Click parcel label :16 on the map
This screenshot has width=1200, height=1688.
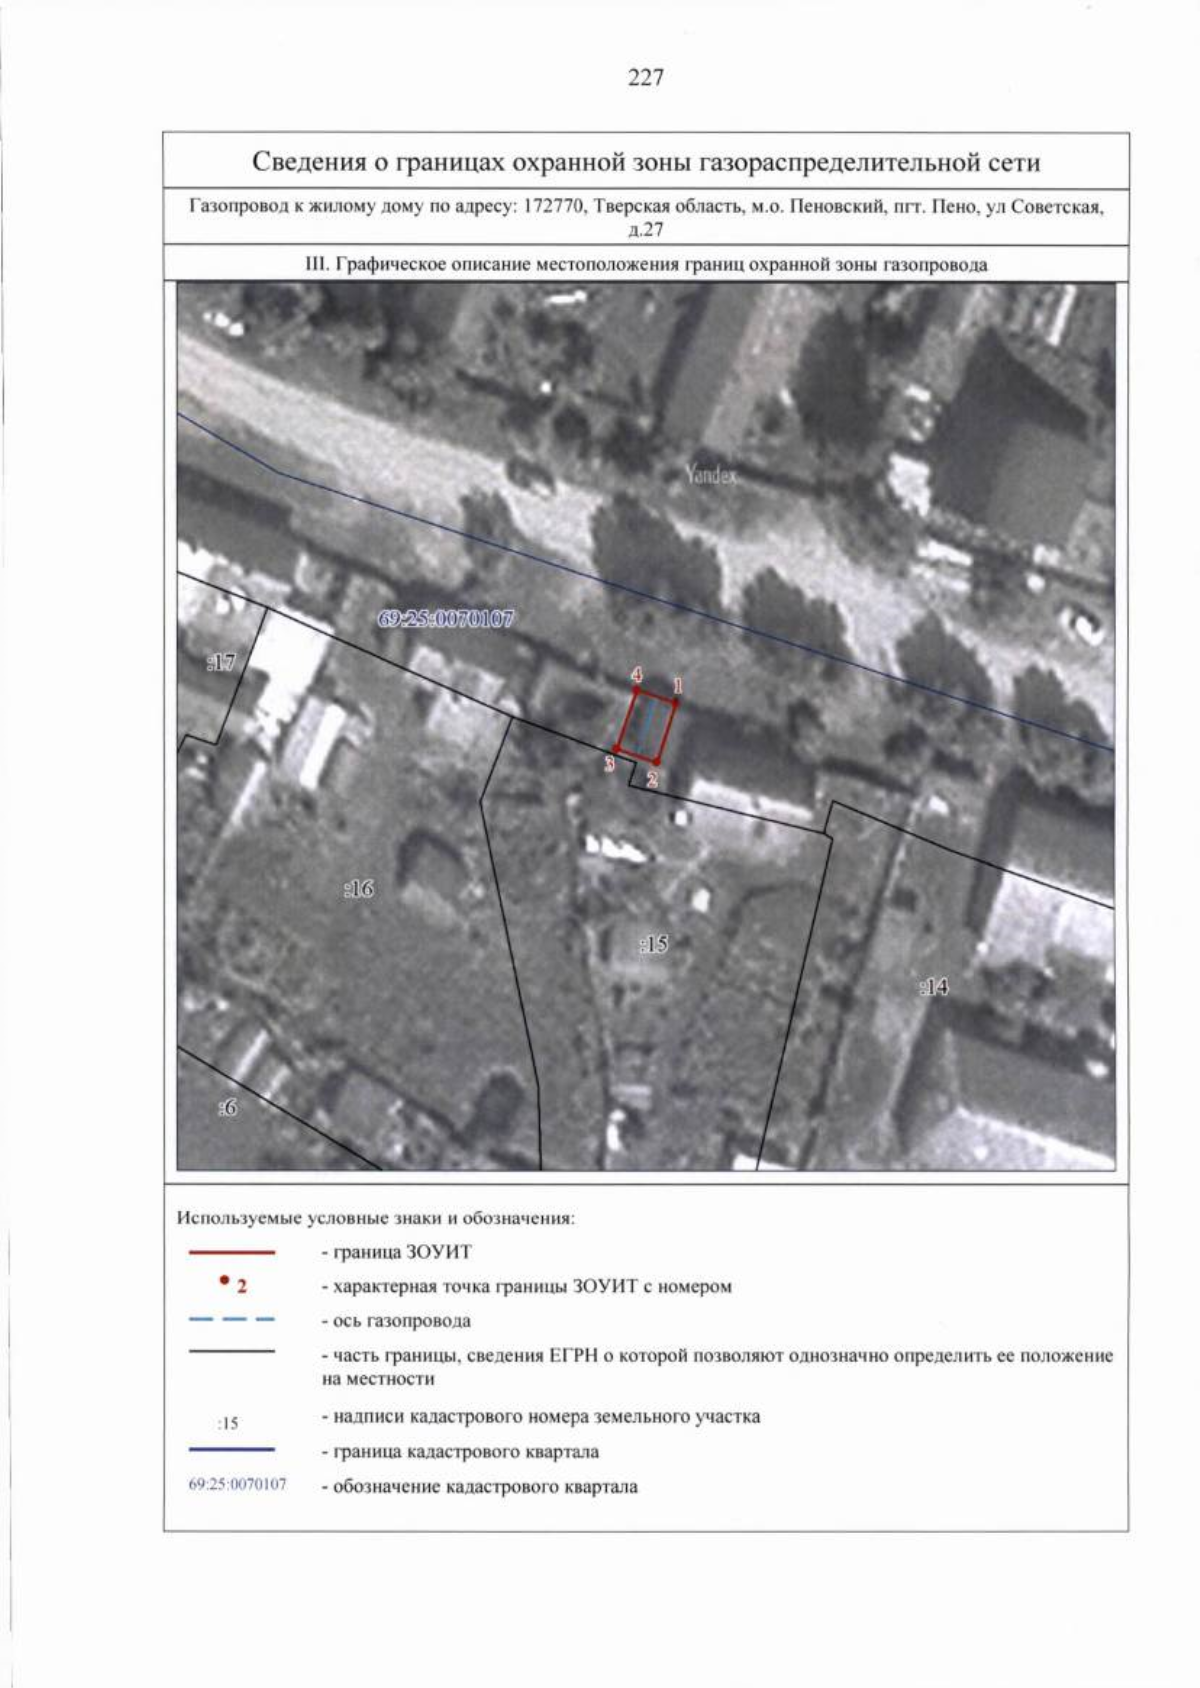click(358, 888)
